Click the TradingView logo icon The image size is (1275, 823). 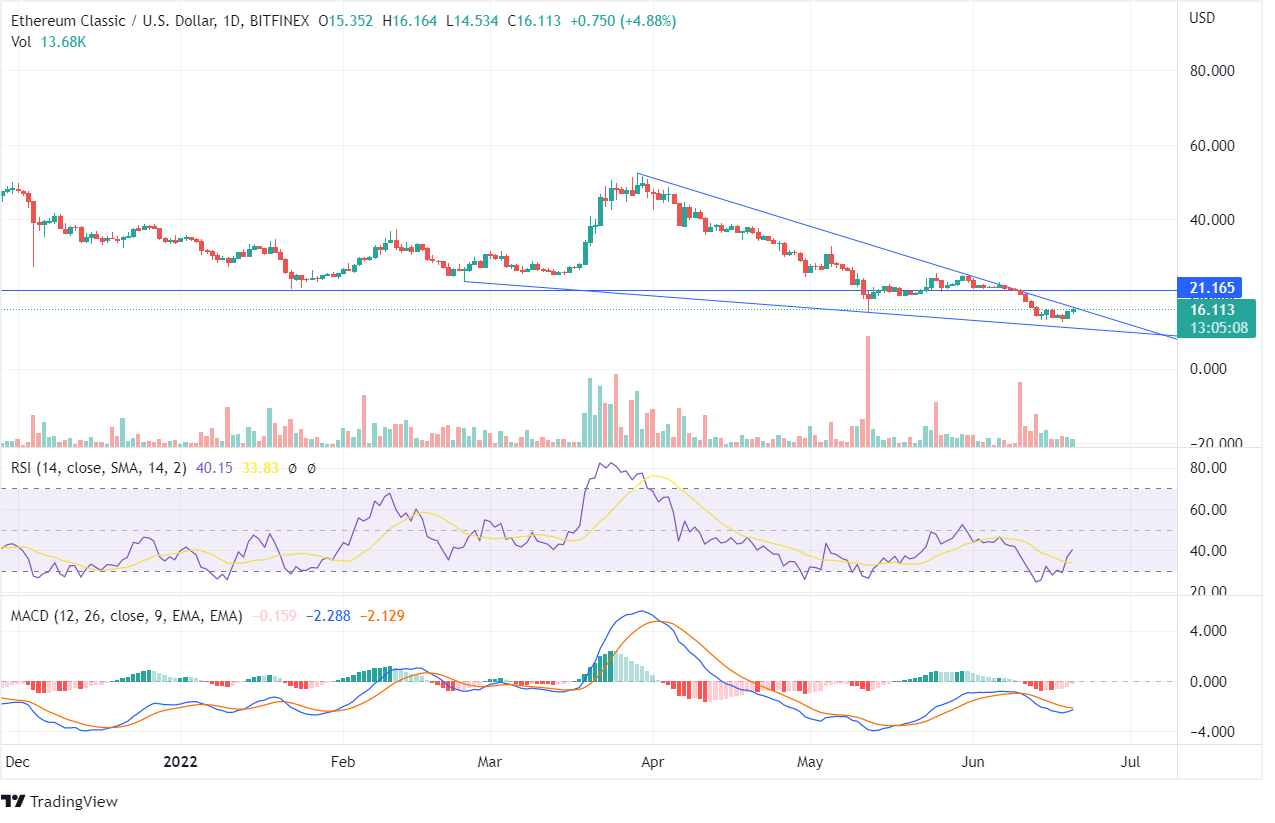click(14, 802)
